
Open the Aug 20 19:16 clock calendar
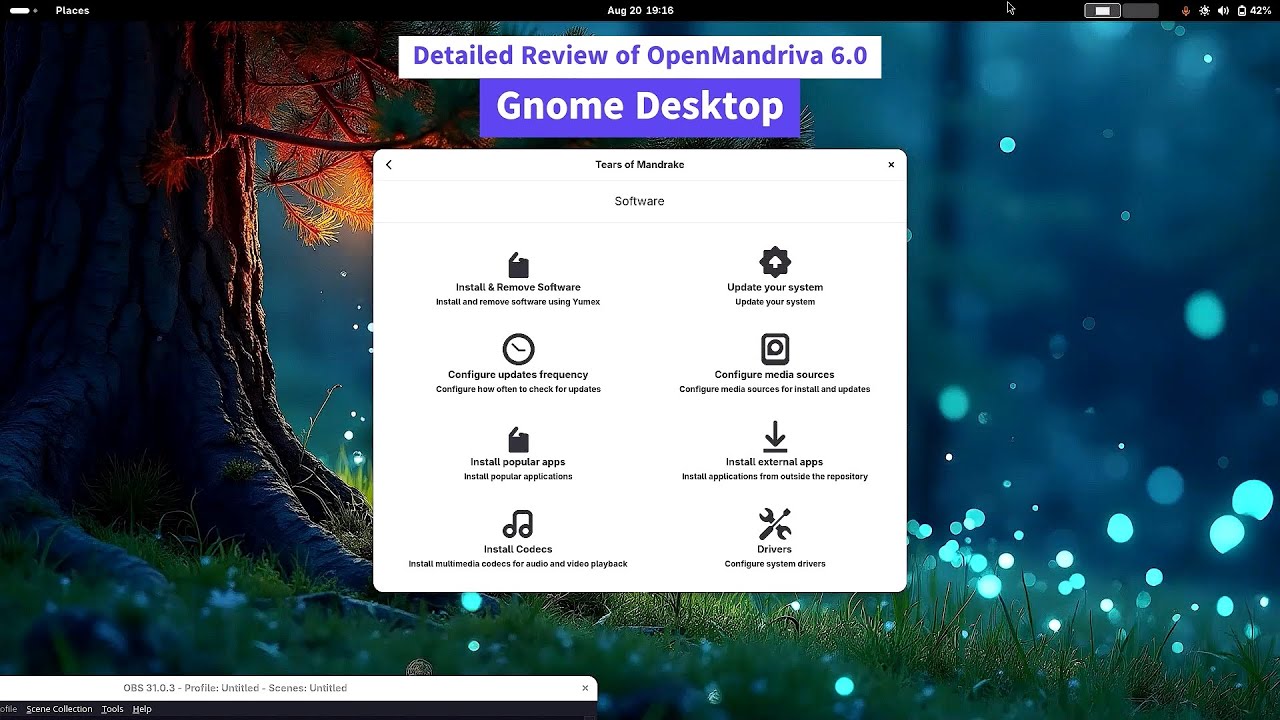point(640,10)
